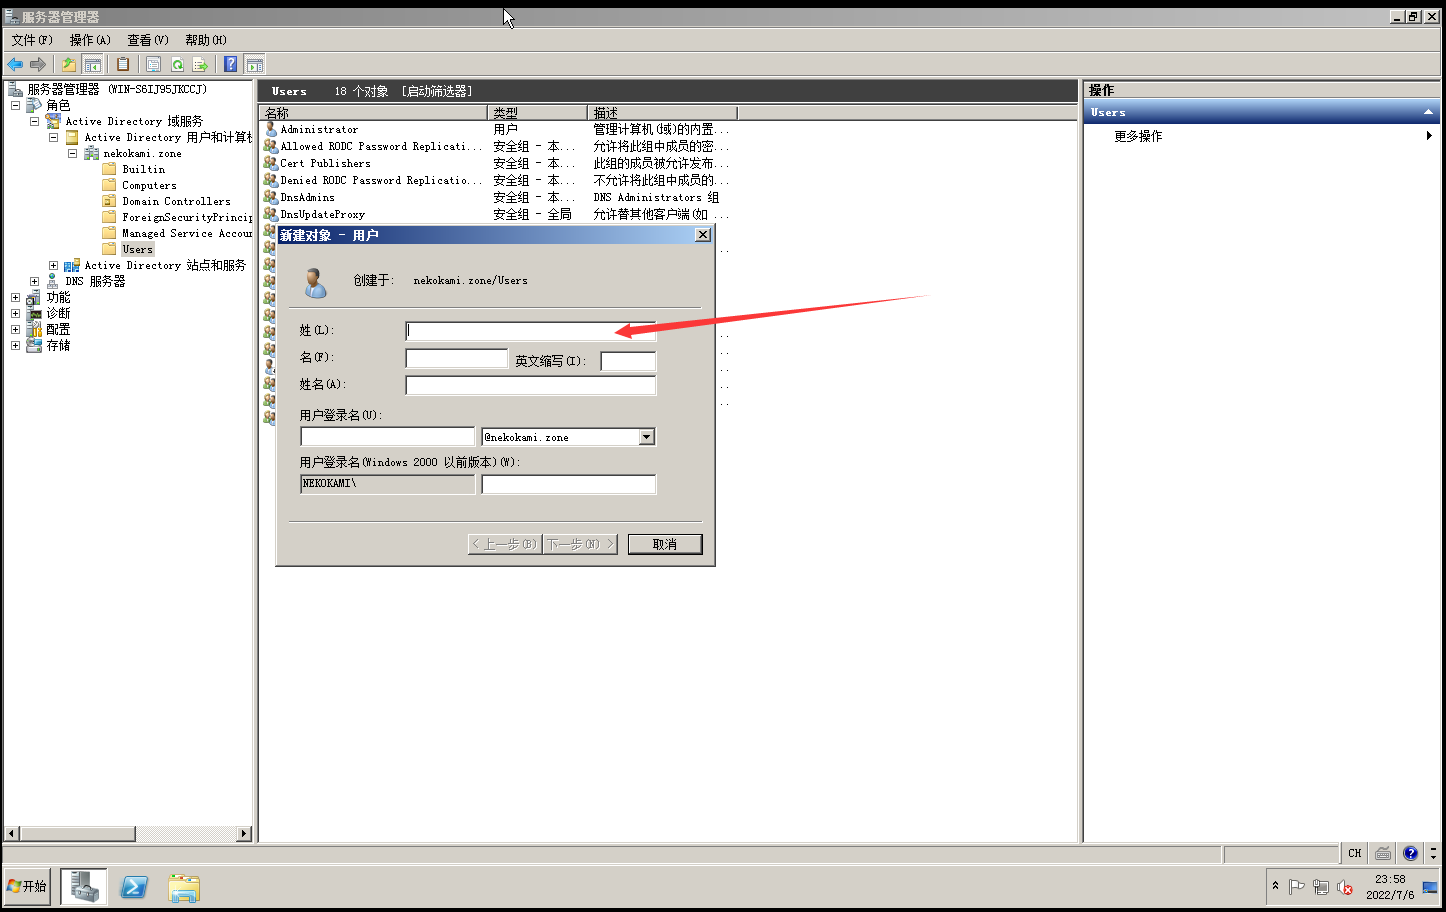Screen dimensions: 1446x912
Task: Expand the DNS 服务器 node
Action: (34, 281)
